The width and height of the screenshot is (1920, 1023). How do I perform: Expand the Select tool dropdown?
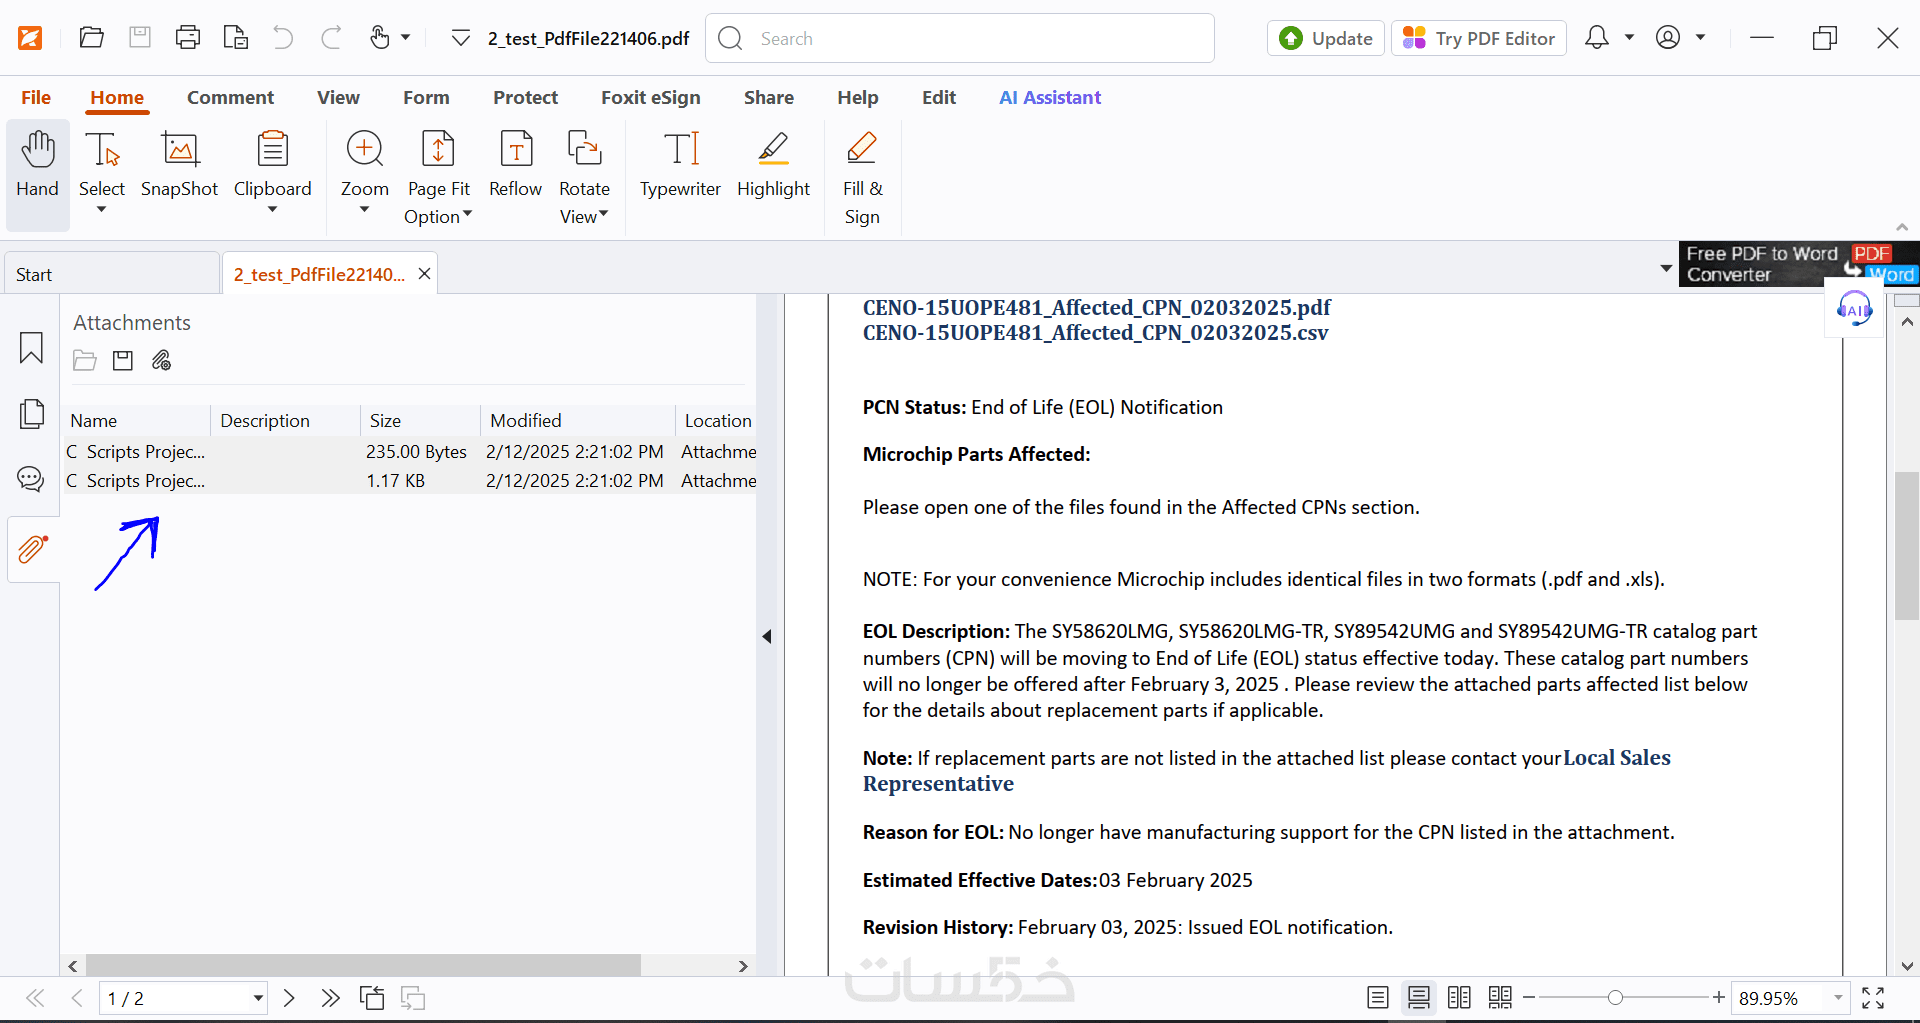click(x=101, y=210)
